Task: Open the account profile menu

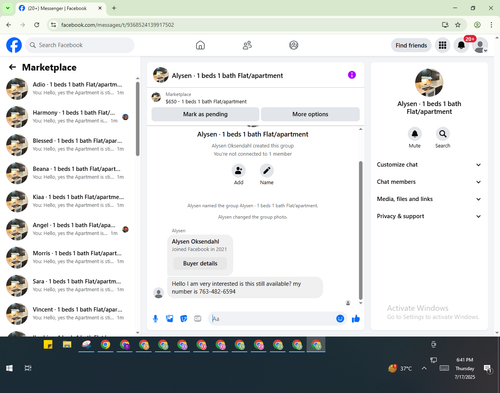Action: [480, 45]
